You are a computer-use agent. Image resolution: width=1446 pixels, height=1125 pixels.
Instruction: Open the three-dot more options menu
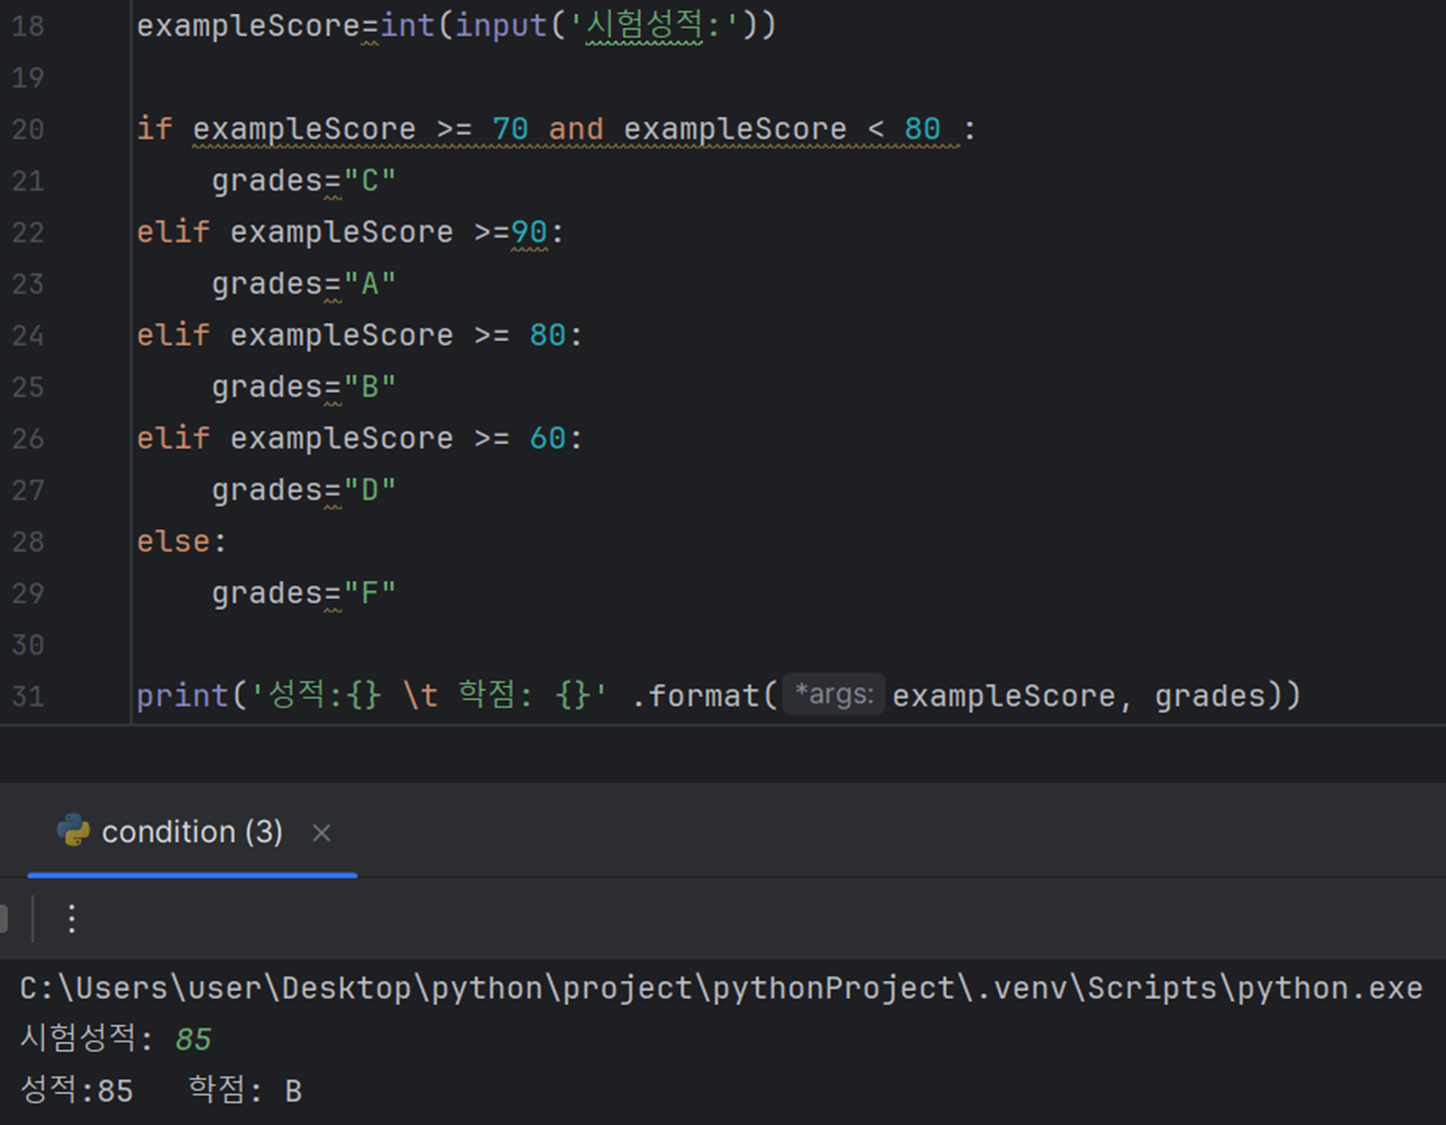pos(71,918)
